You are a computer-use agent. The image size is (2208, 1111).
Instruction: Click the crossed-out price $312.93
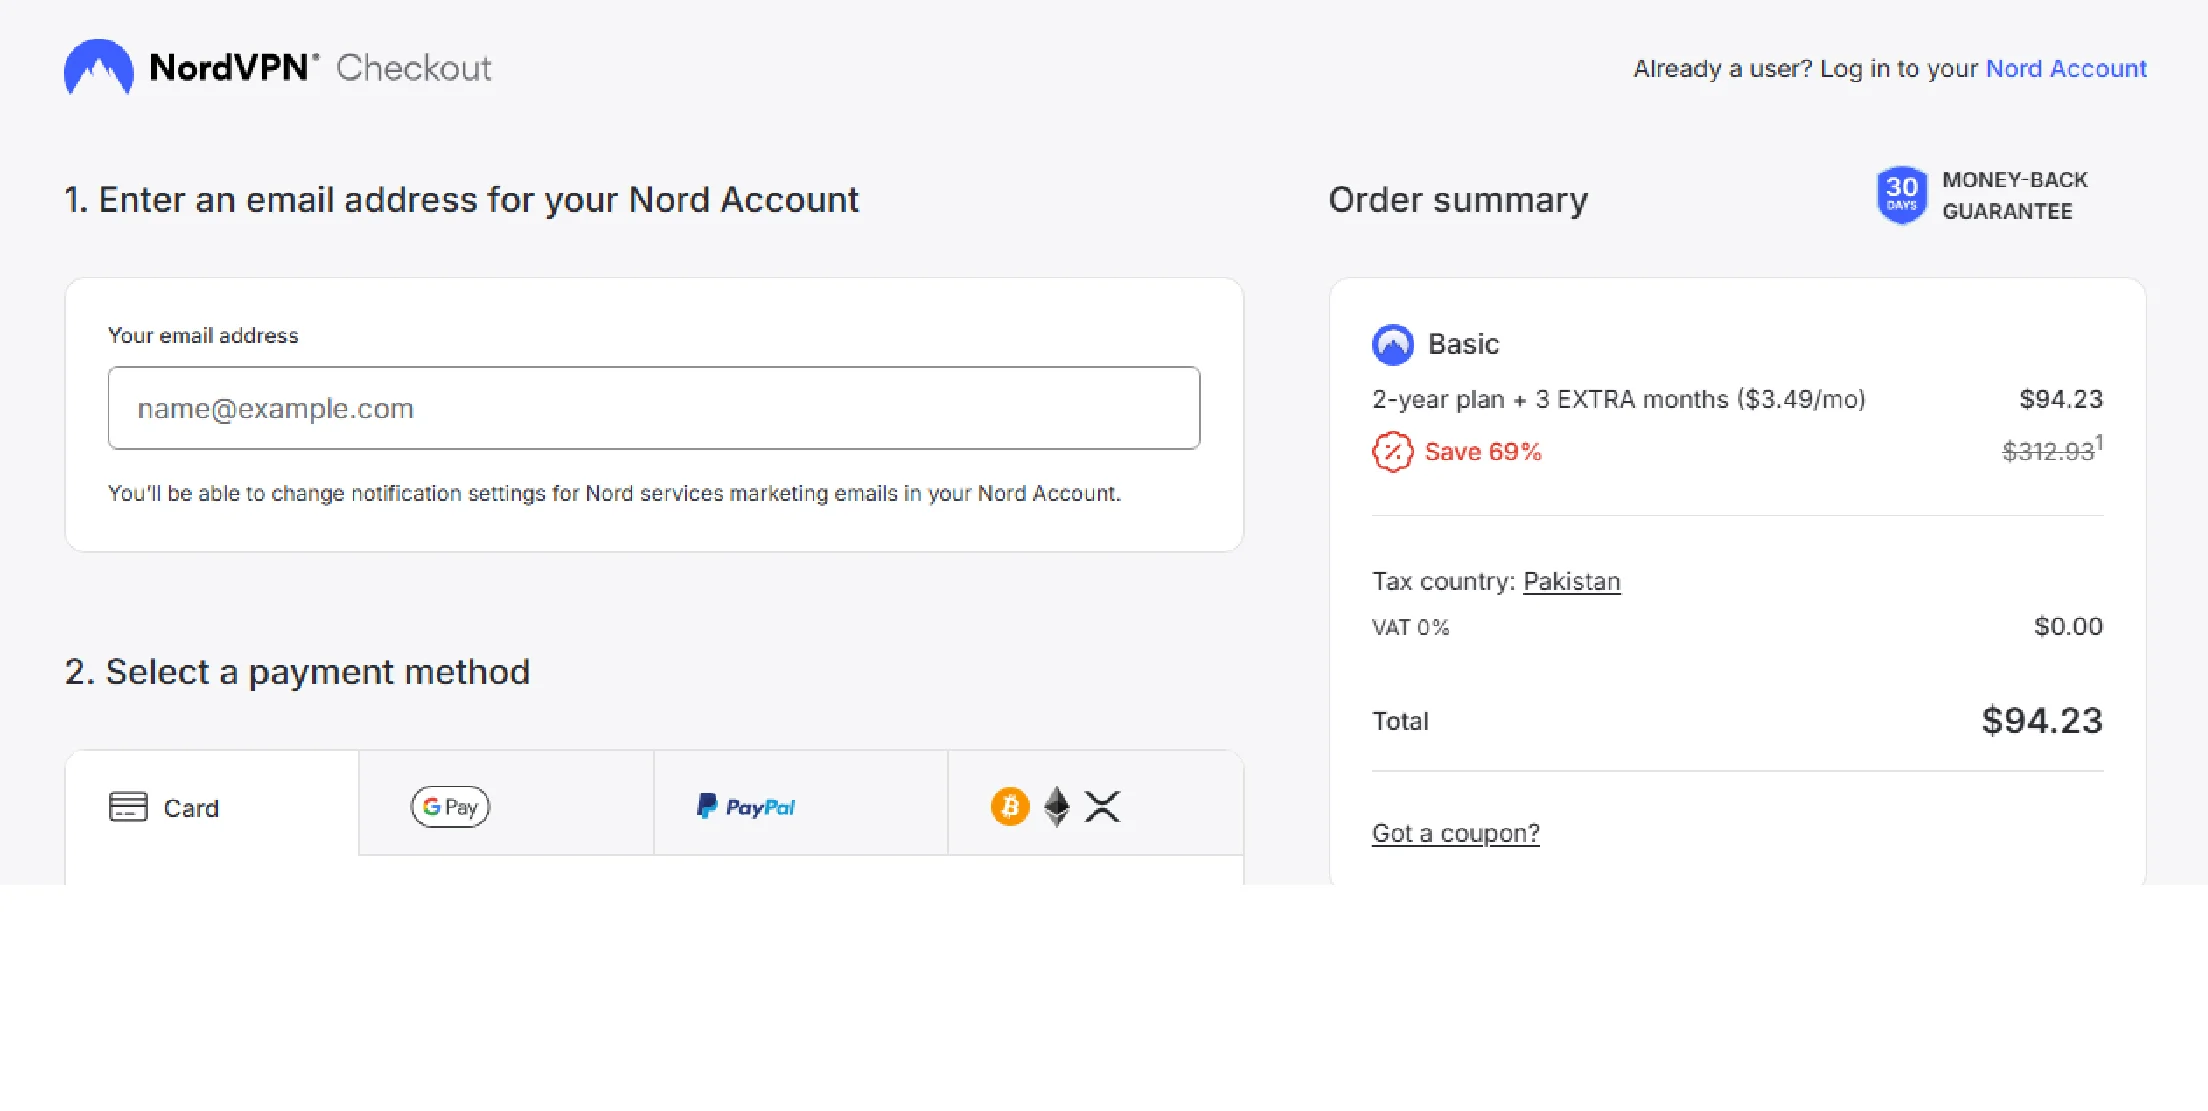pyautogui.click(x=2048, y=452)
